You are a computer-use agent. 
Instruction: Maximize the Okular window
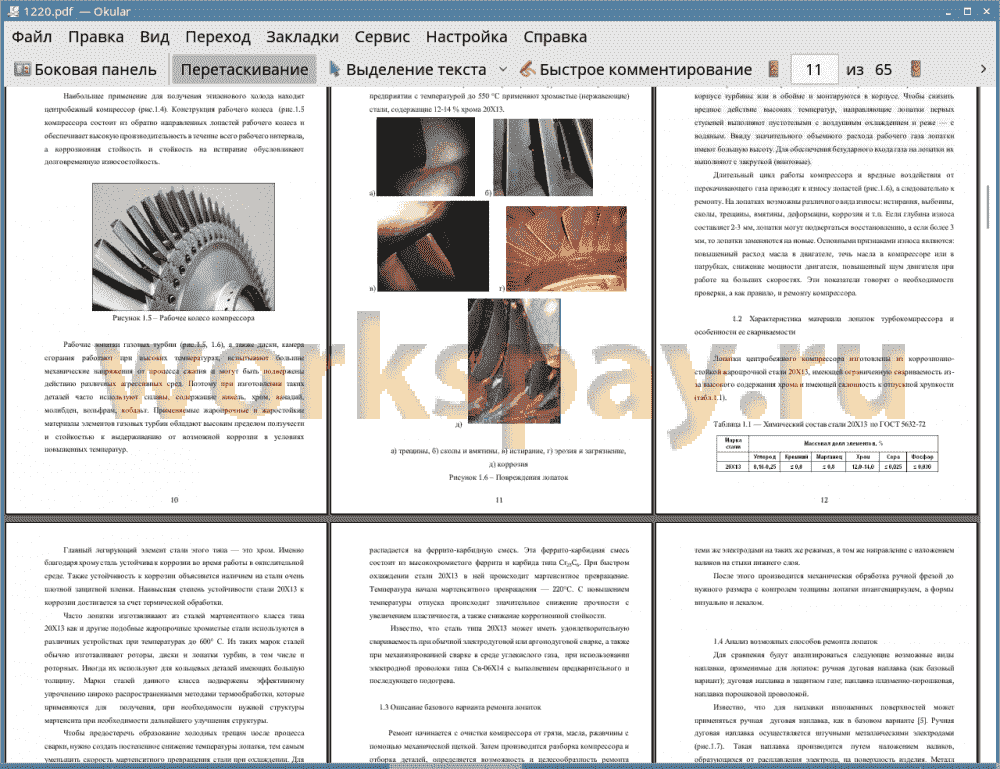[x=967, y=11]
